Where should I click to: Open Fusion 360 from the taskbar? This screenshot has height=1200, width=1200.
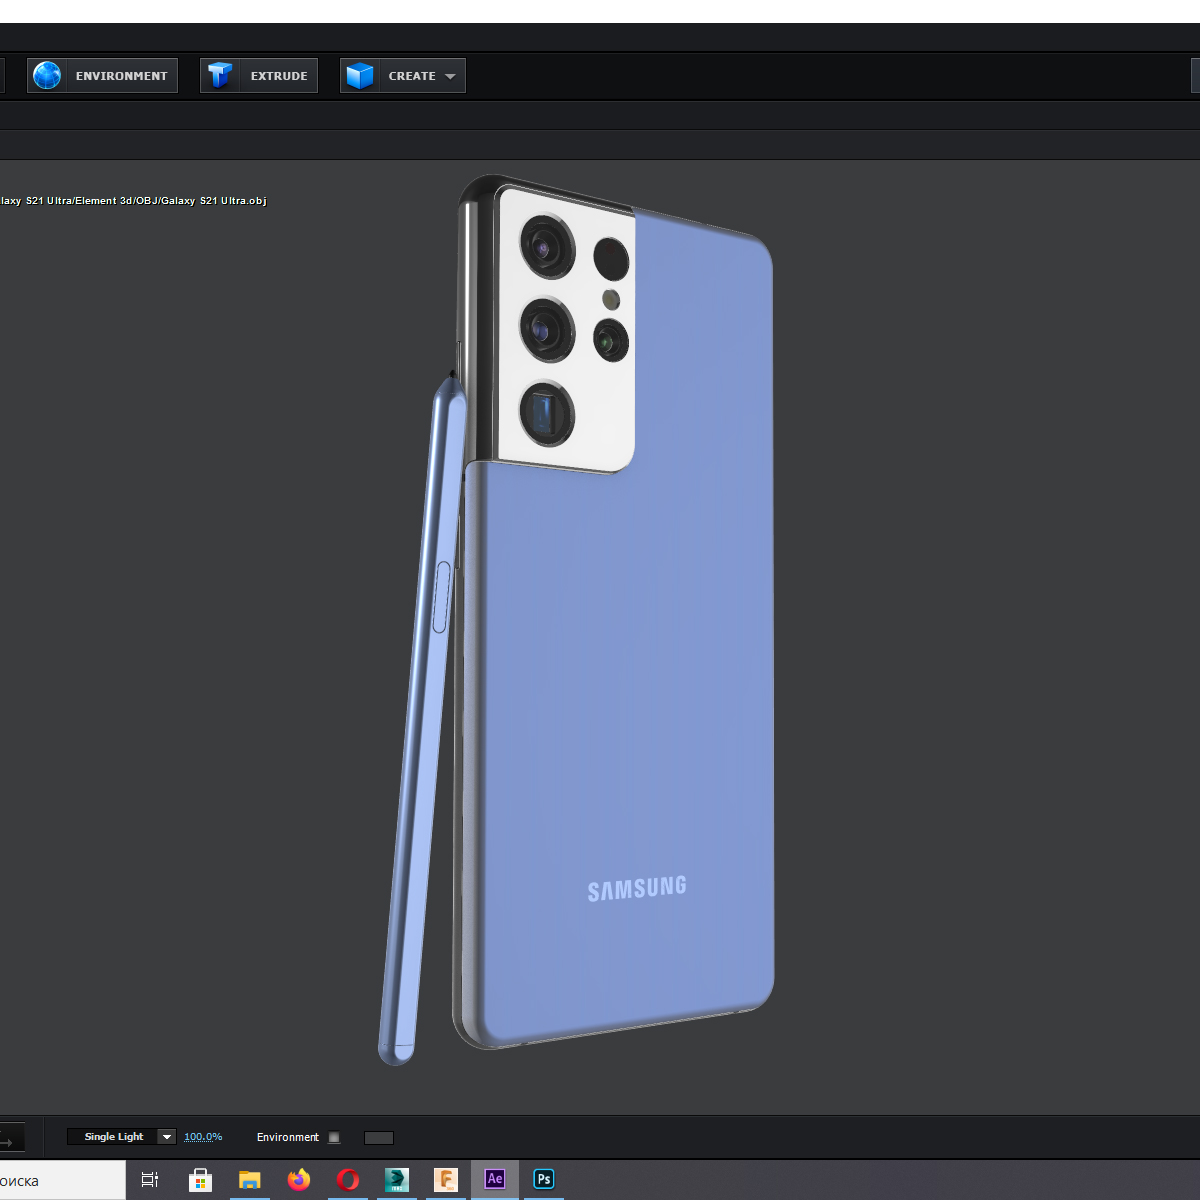[446, 1180]
